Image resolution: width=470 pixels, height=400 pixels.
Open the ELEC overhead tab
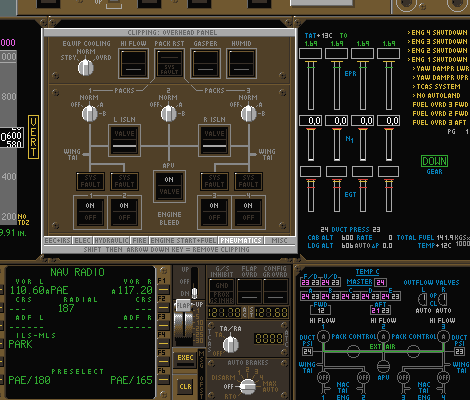[83, 240]
